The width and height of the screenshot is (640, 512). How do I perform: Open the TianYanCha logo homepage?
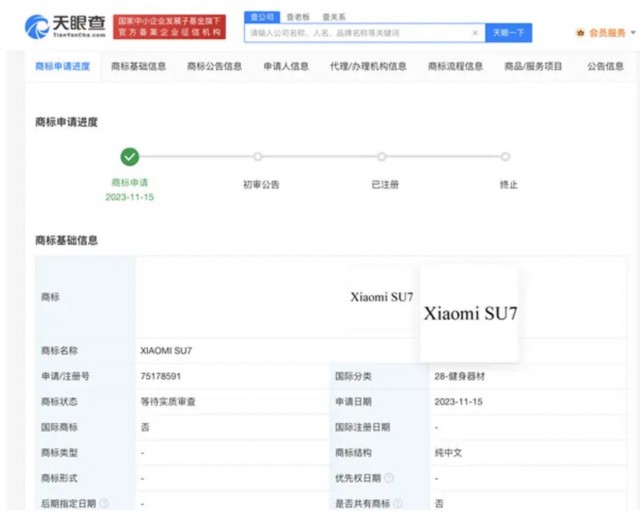coord(65,27)
